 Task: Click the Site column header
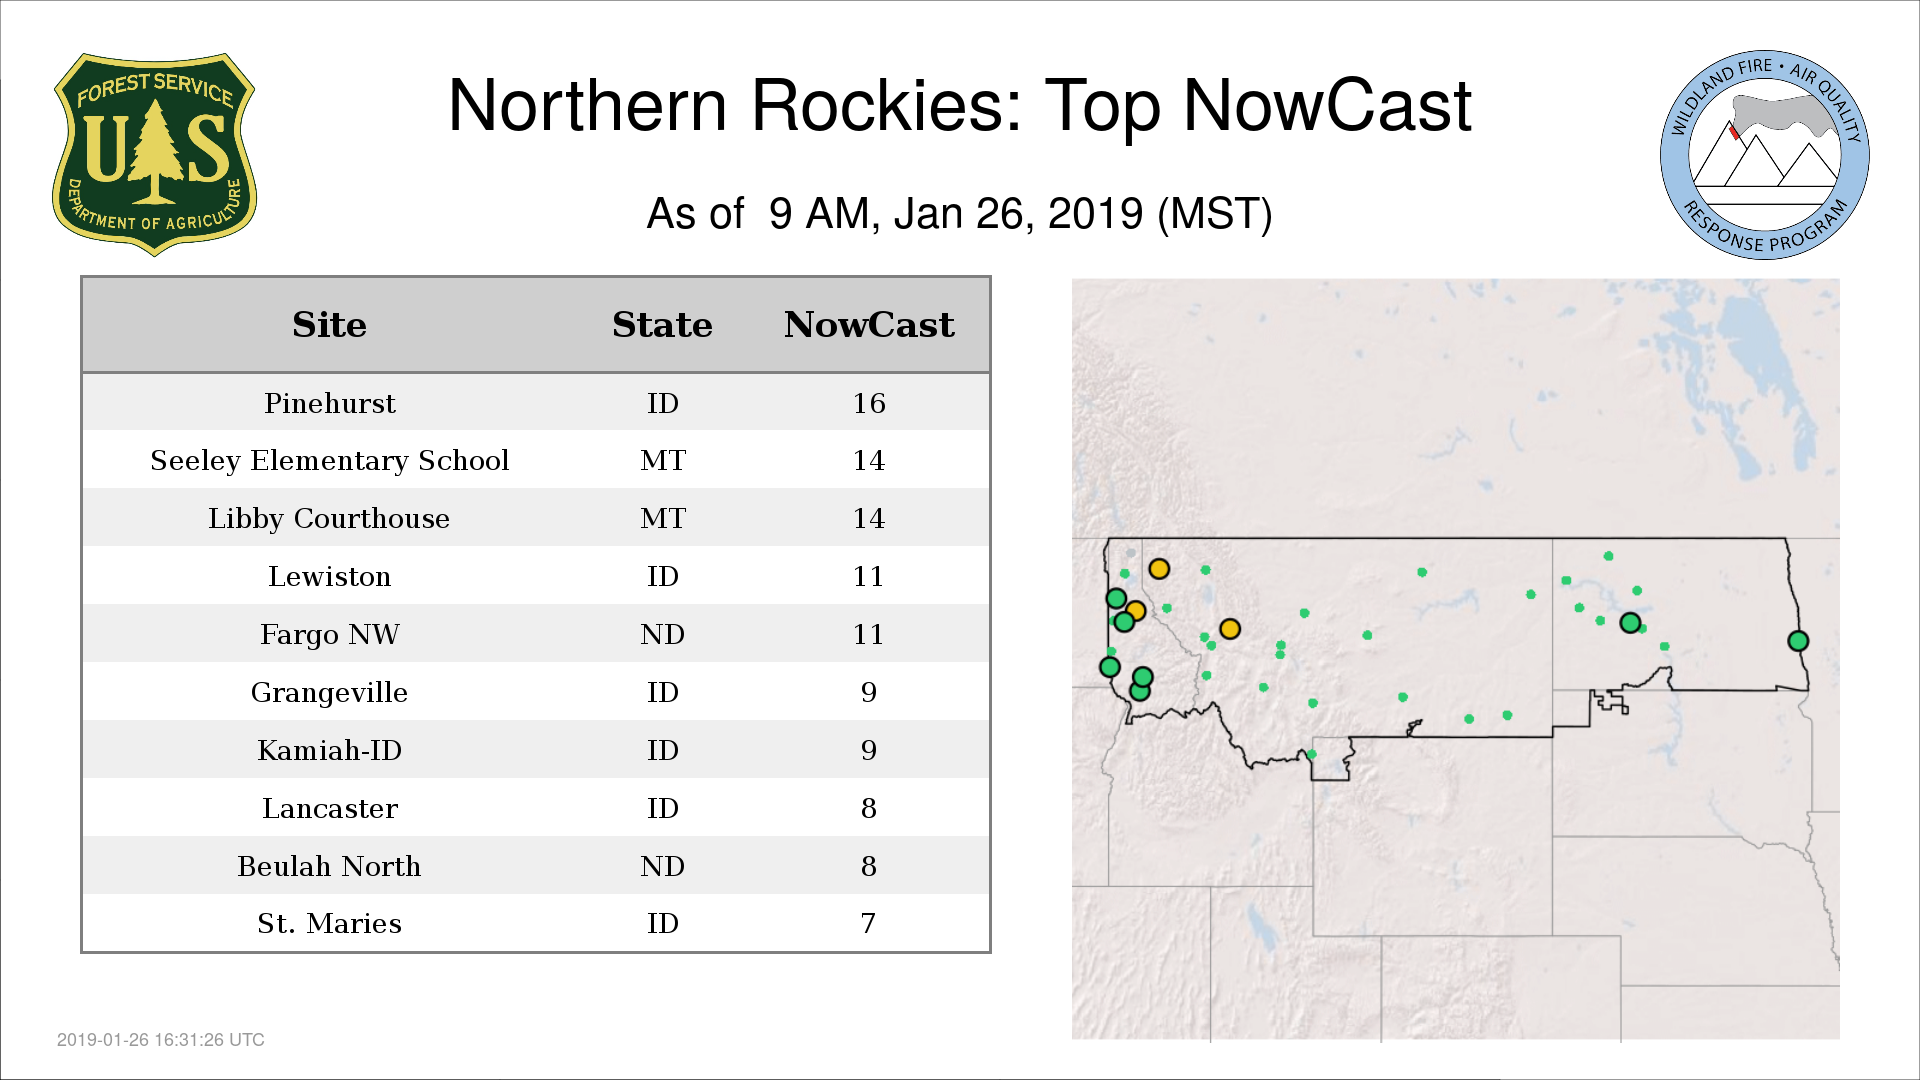[x=329, y=325]
